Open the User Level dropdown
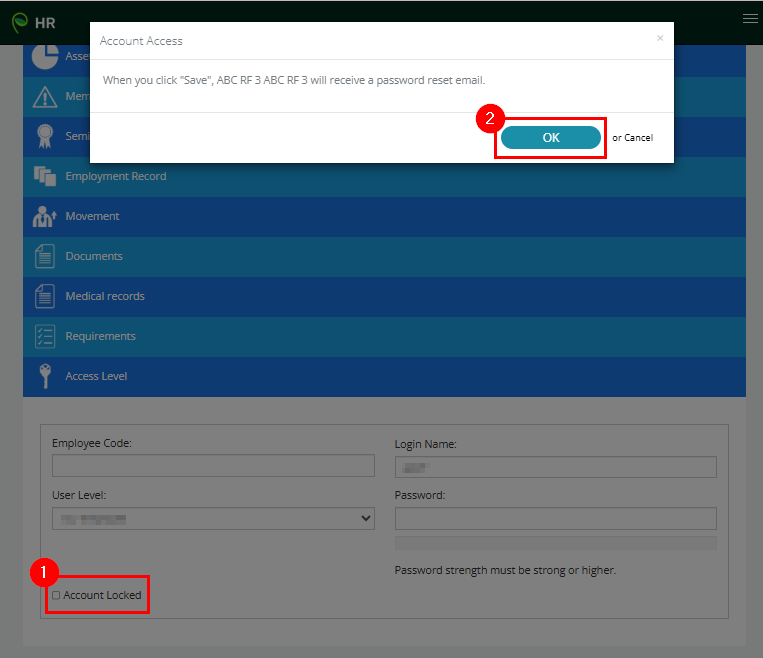Viewport: 763px width, 658px height. click(213, 518)
